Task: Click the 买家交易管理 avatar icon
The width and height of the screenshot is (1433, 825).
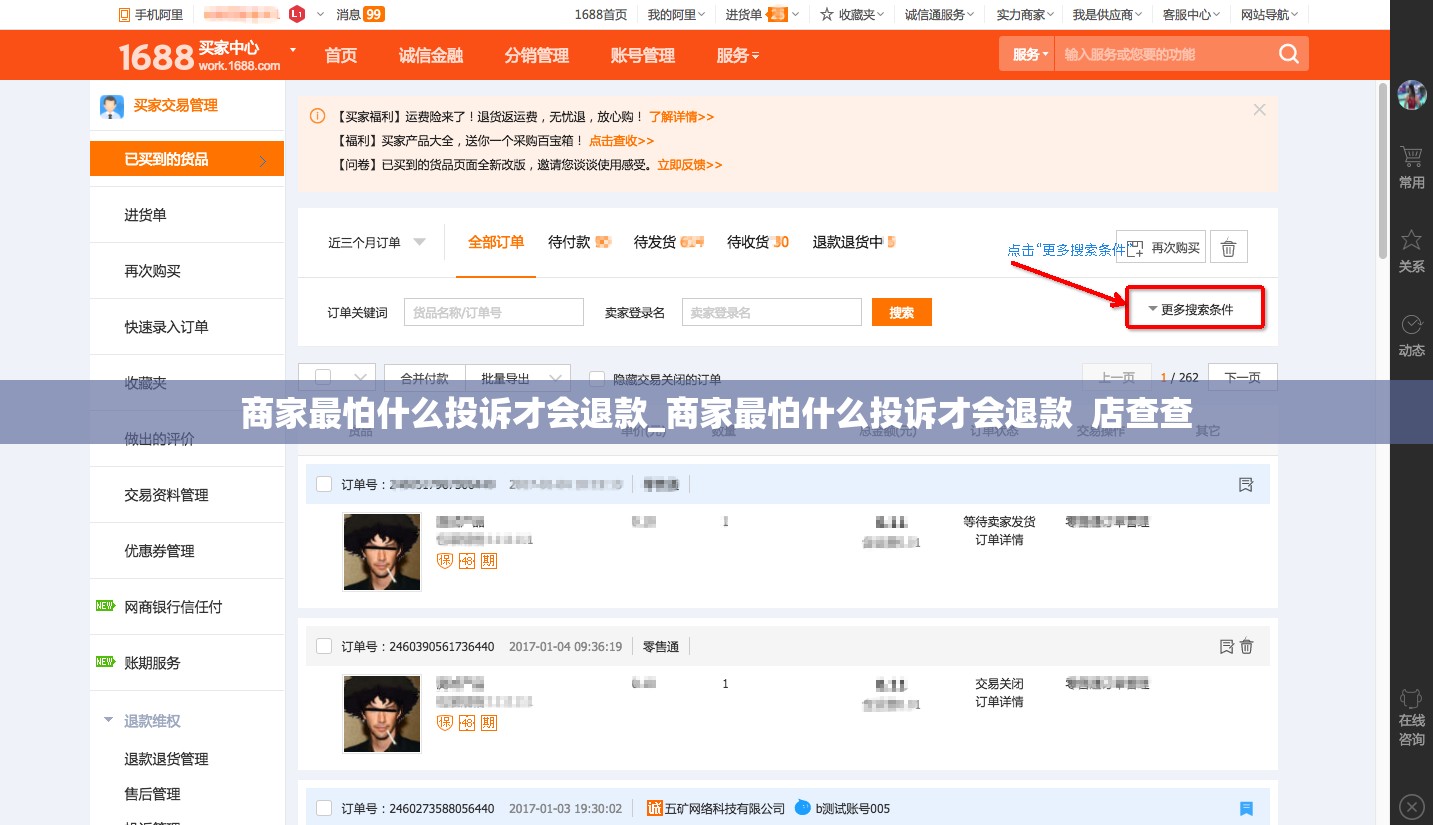Action: [x=111, y=106]
